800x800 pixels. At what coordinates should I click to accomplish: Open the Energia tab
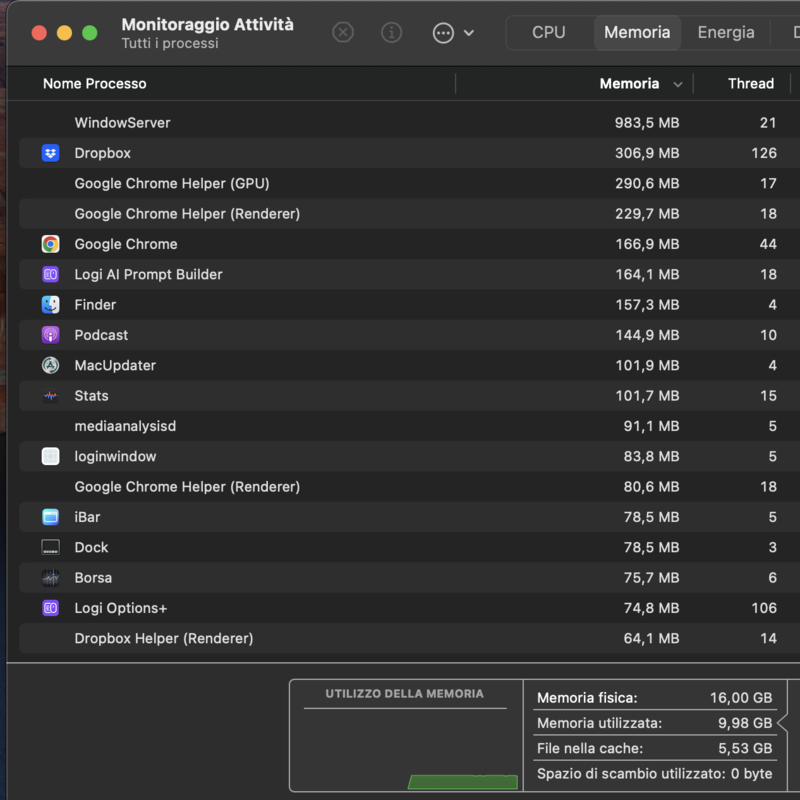click(x=726, y=33)
